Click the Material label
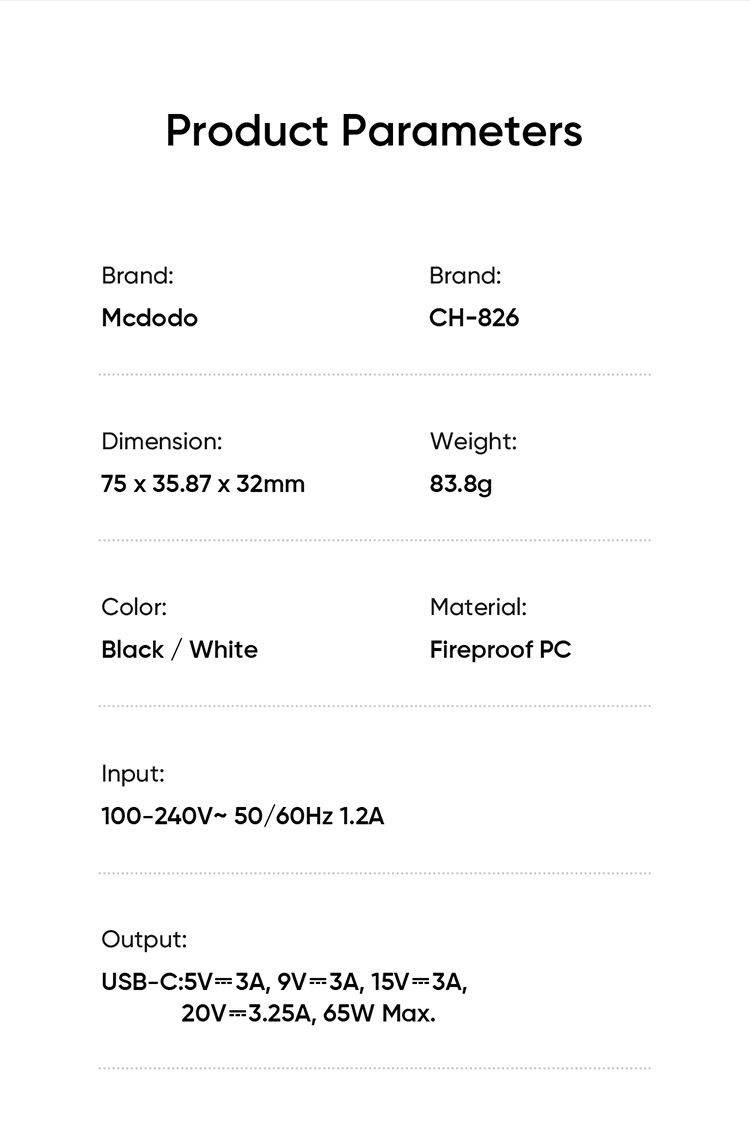This screenshot has width=750, height=1126. pos(478,608)
